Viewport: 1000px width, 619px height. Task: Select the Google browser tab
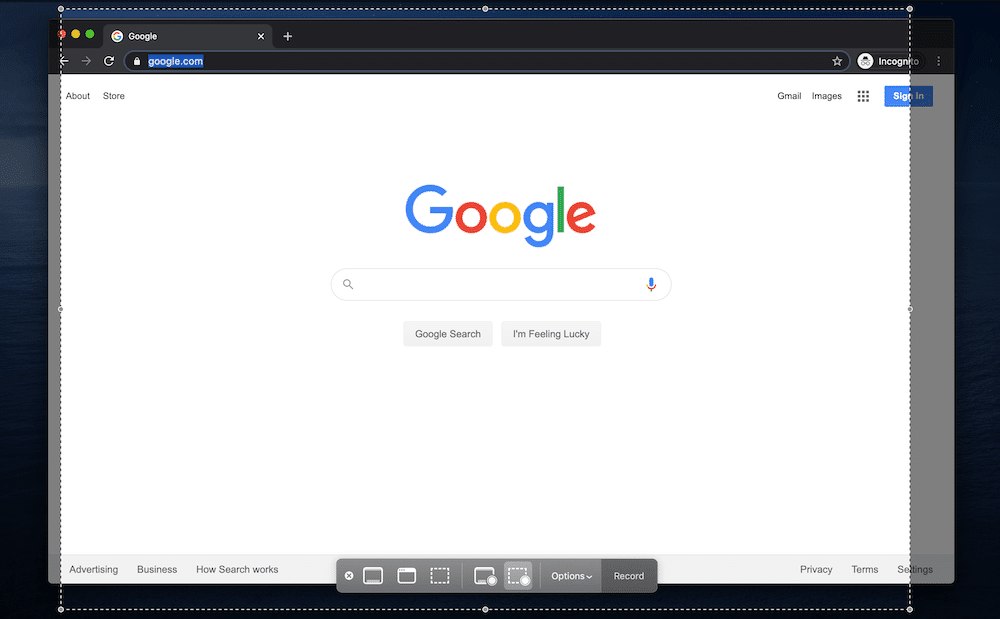pyautogui.click(x=188, y=36)
